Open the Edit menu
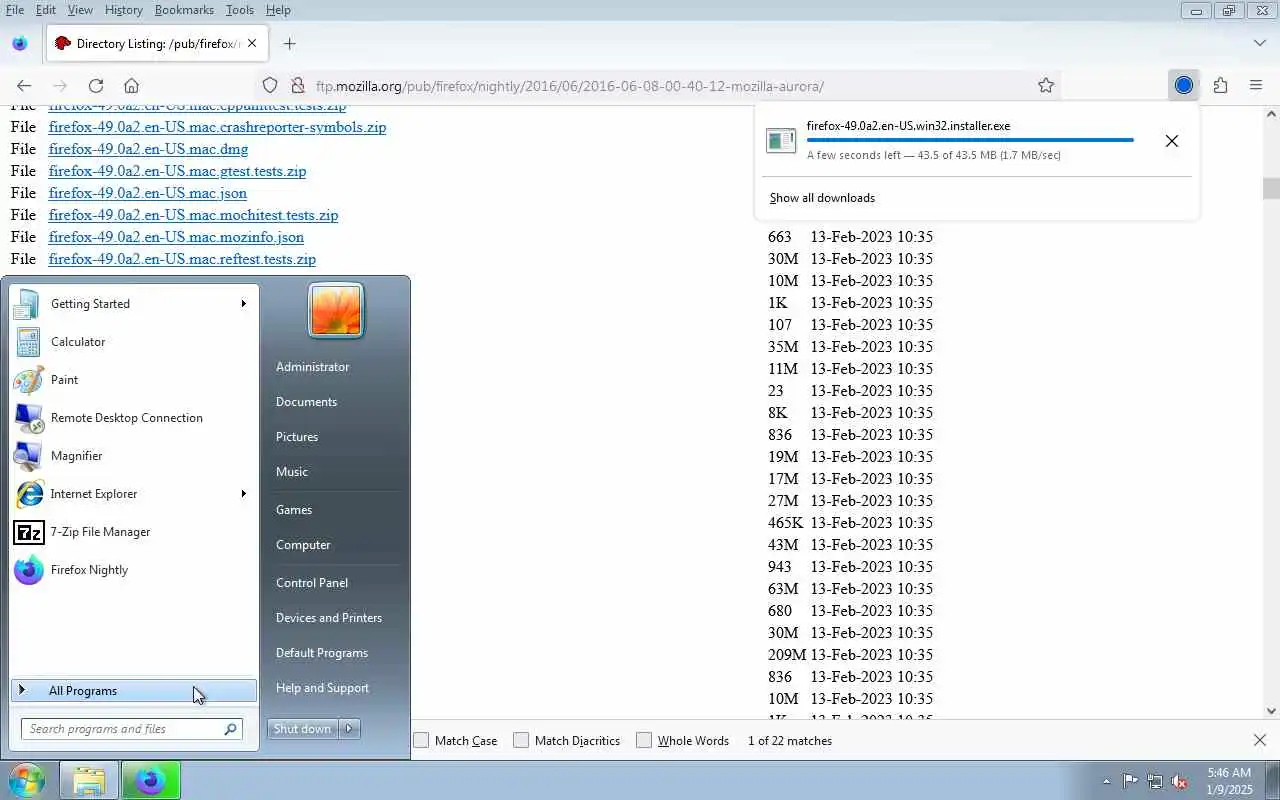 46,10
